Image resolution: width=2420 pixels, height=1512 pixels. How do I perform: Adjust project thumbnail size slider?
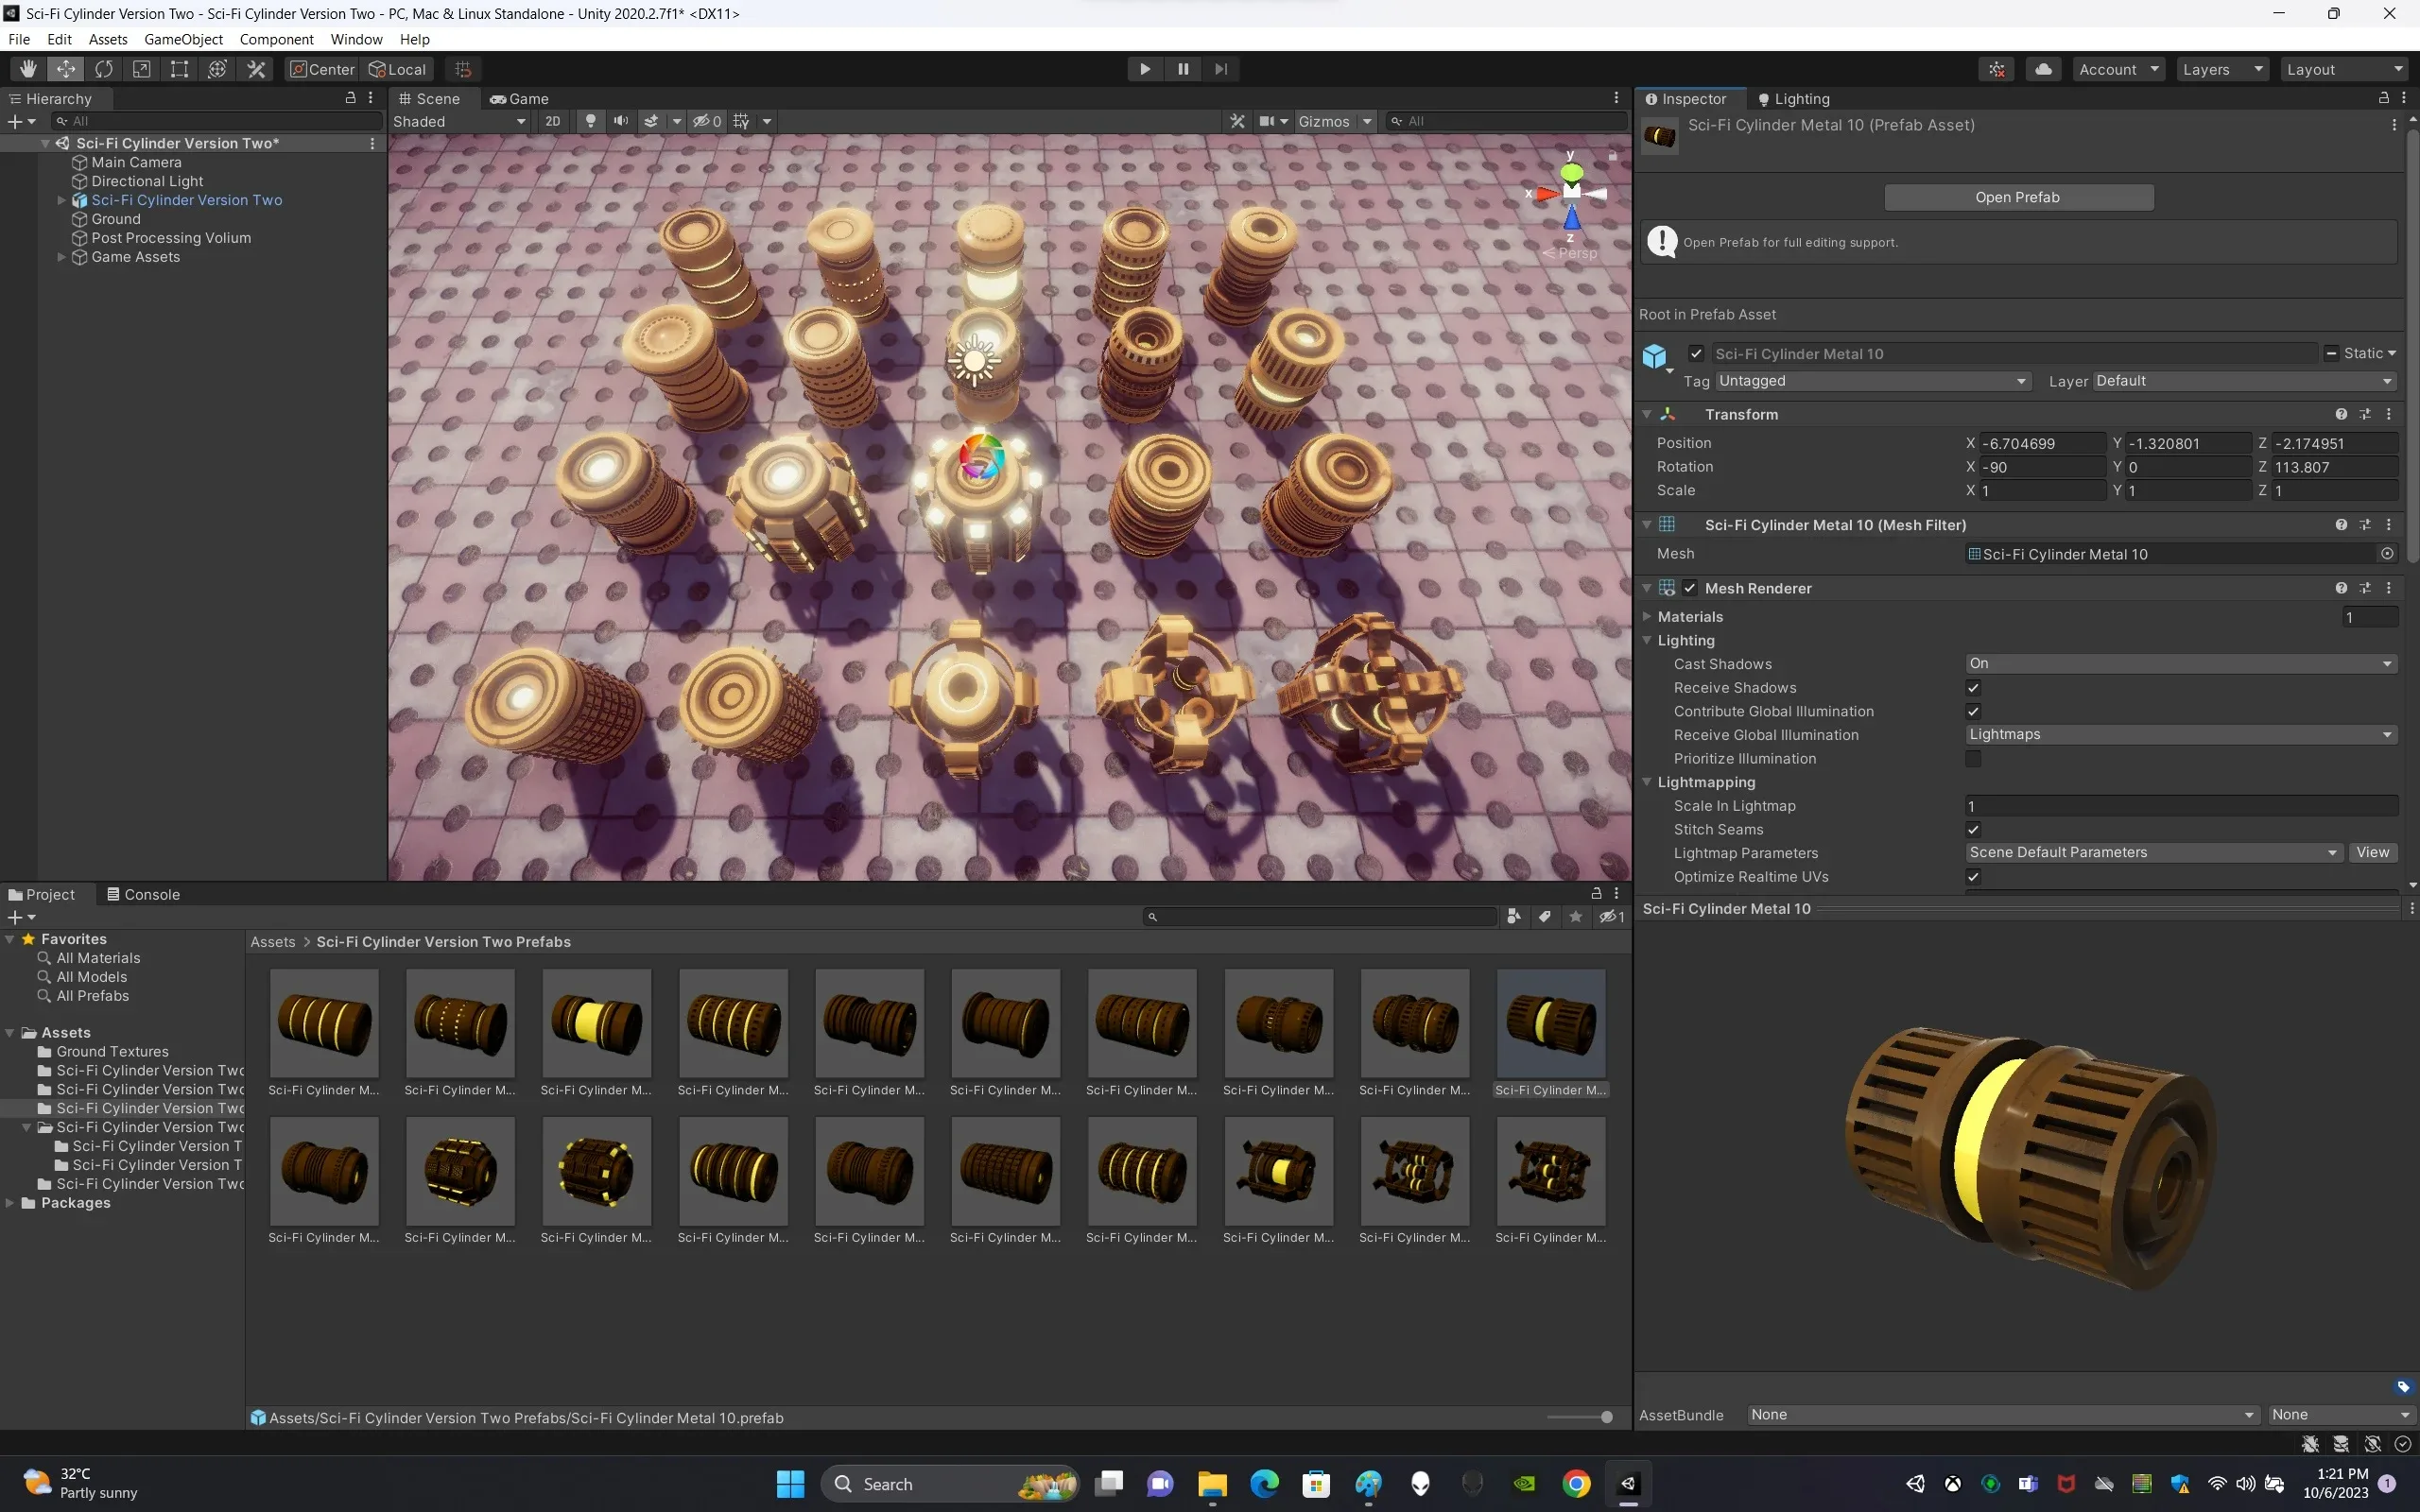point(1605,1417)
